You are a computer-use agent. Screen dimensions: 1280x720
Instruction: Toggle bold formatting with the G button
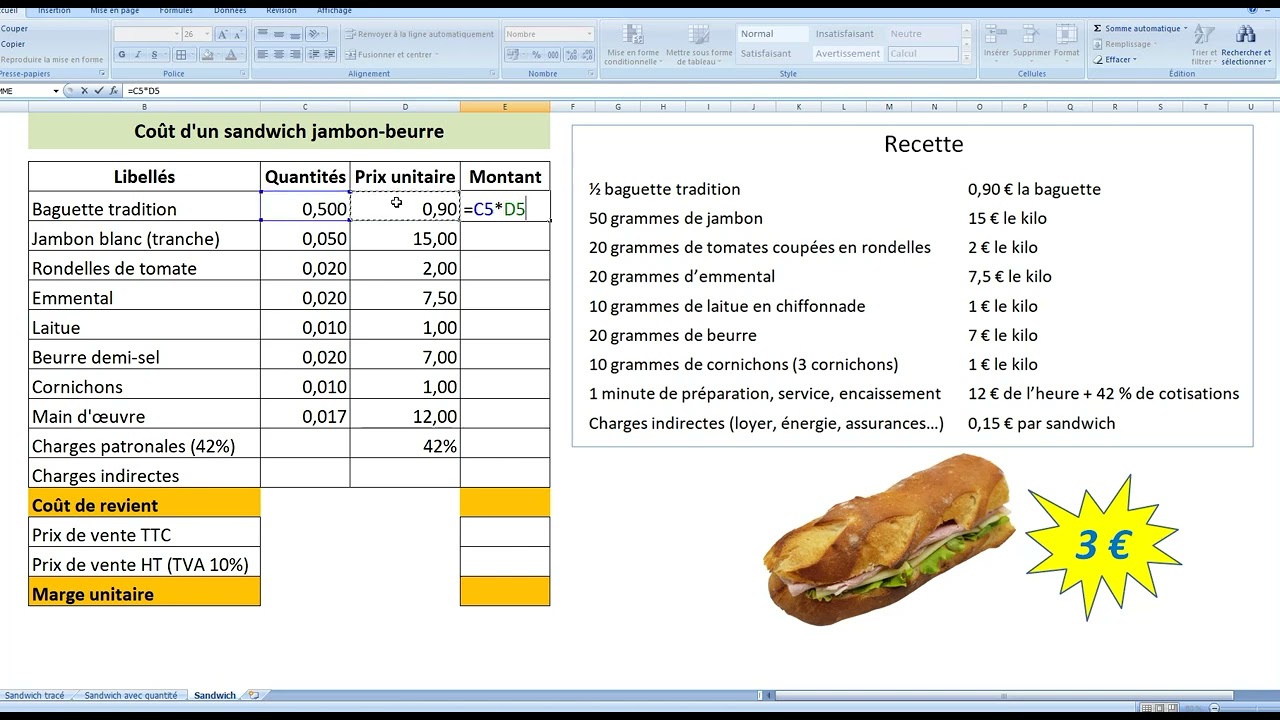(x=121, y=54)
